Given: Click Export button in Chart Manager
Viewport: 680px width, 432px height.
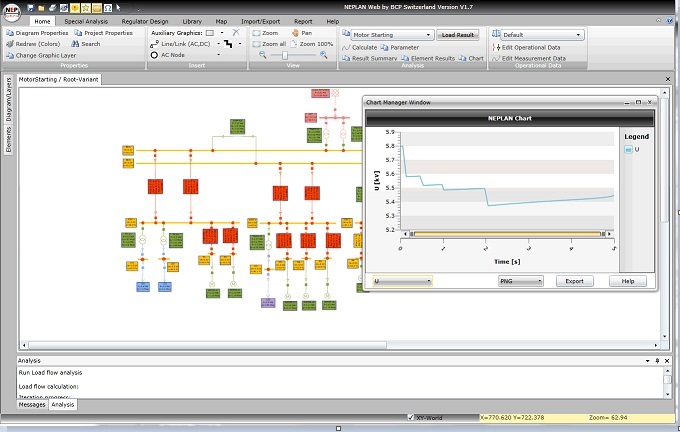Looking at the screenshot, I should pyautogui.click(x=575, y=281).
